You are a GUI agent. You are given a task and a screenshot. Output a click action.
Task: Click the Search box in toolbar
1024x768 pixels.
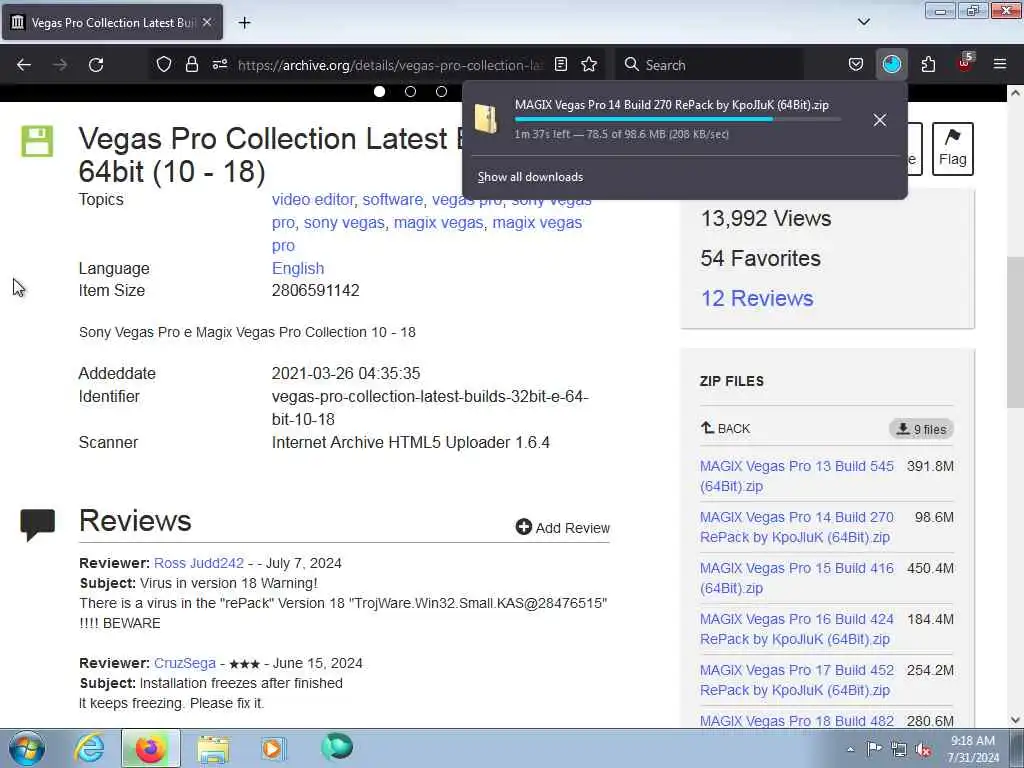tap(709, 65)
